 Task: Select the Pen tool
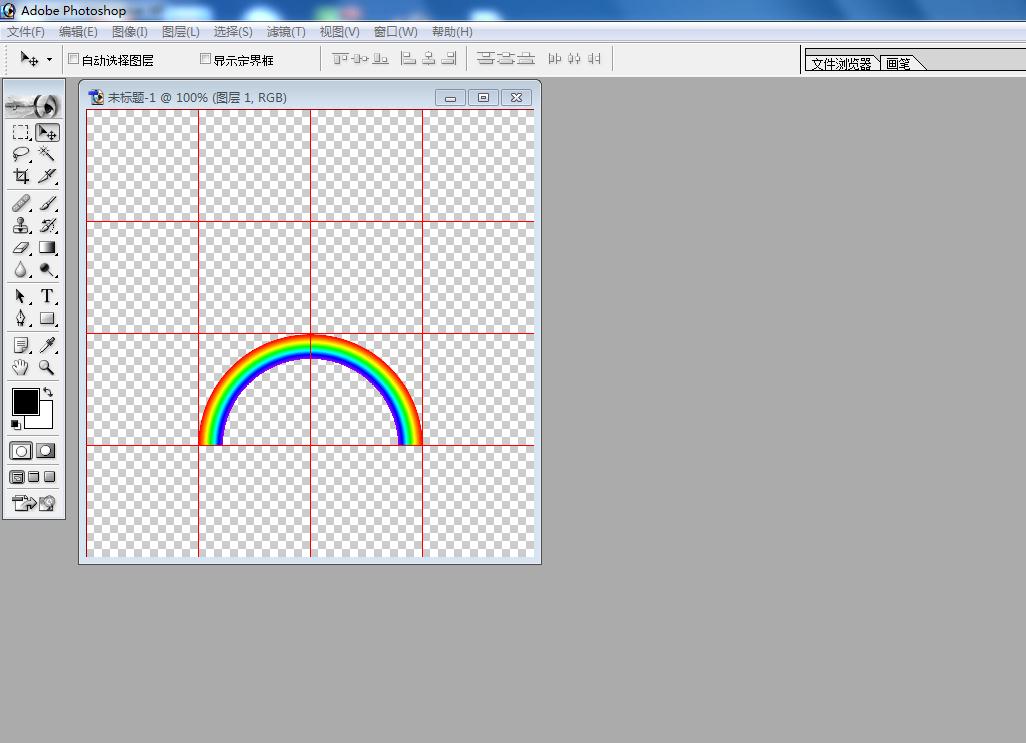pyautogui.click(x=21, y=319)
